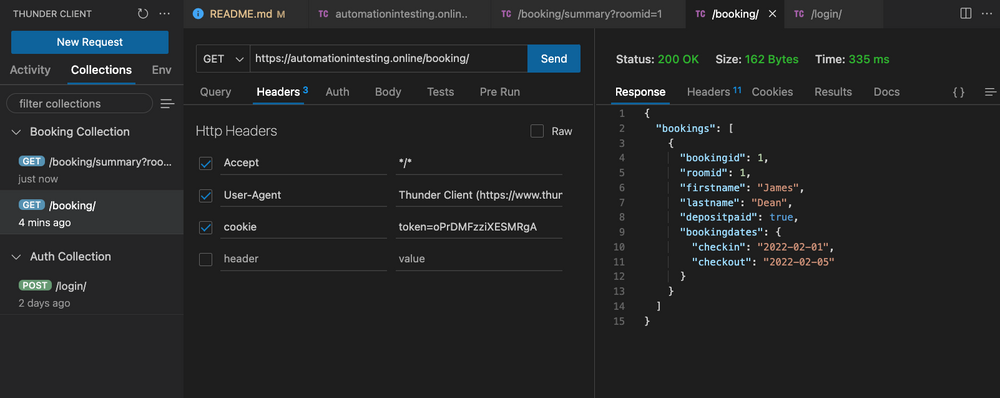Image resolution: width=1000 pixels, height=398 pixels.
Task: Click the New Request button
Action: tap(90, 42)
